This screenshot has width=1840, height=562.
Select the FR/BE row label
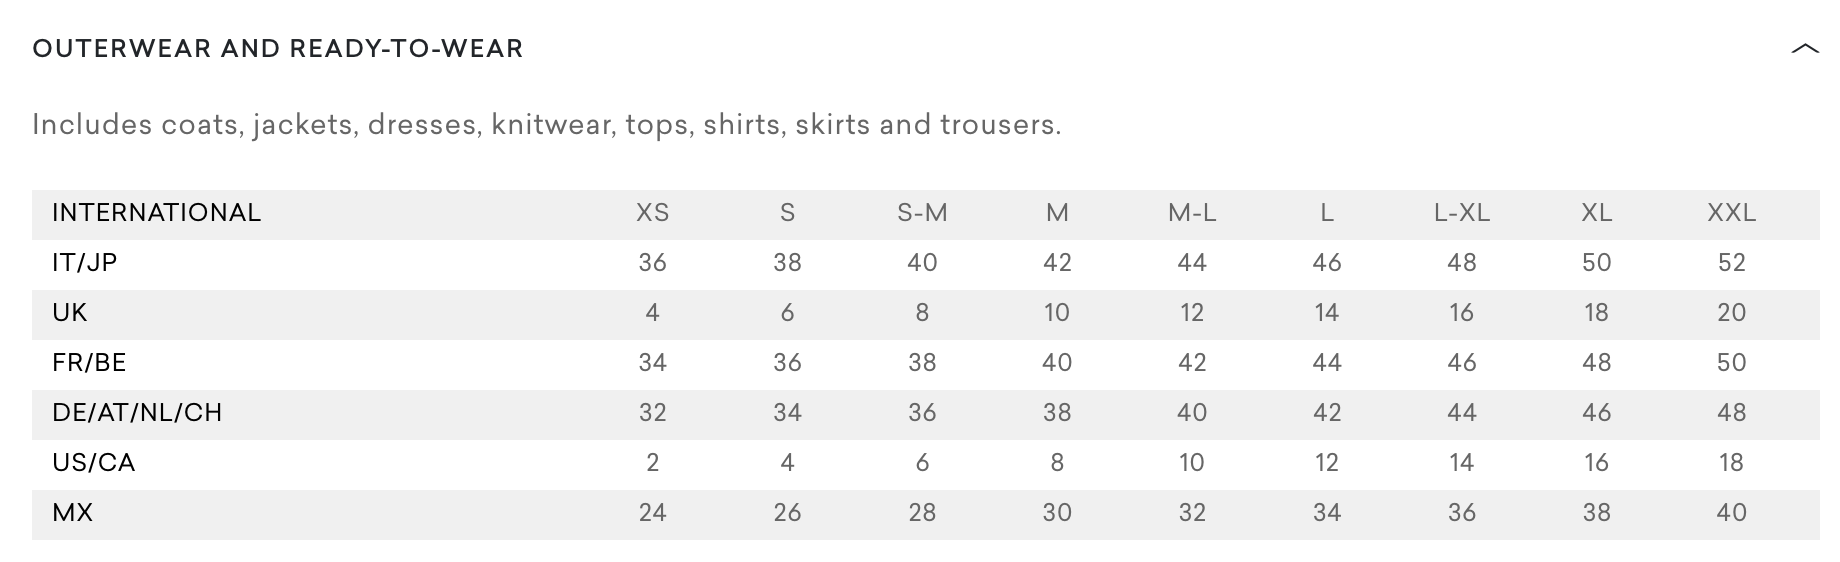89,363
